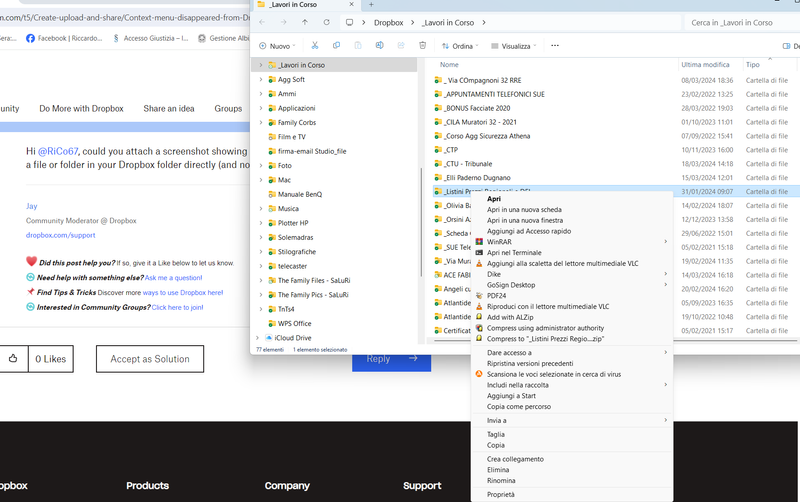The image size is (800, 502).
Task: Open the Ordina sort dropdown
Action: pyautogui.click(x=460, y=46)
